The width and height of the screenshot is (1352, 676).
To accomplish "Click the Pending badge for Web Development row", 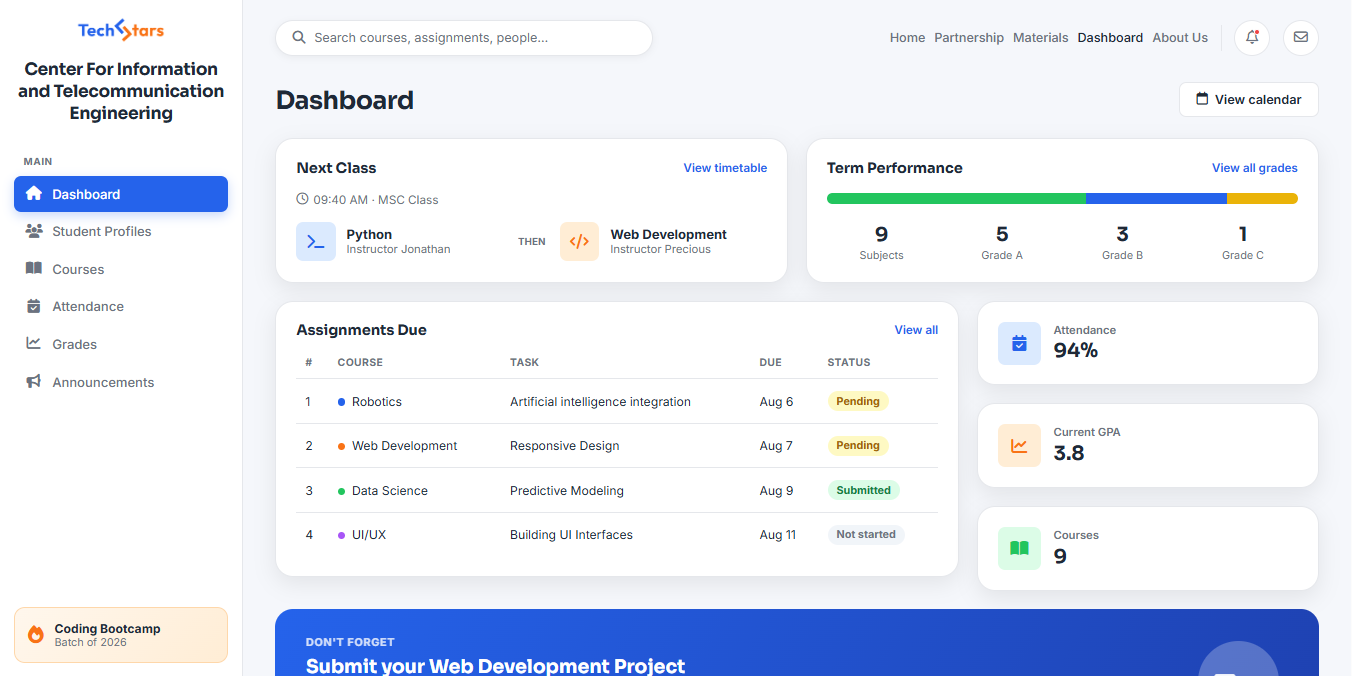I will click(858, 445).
